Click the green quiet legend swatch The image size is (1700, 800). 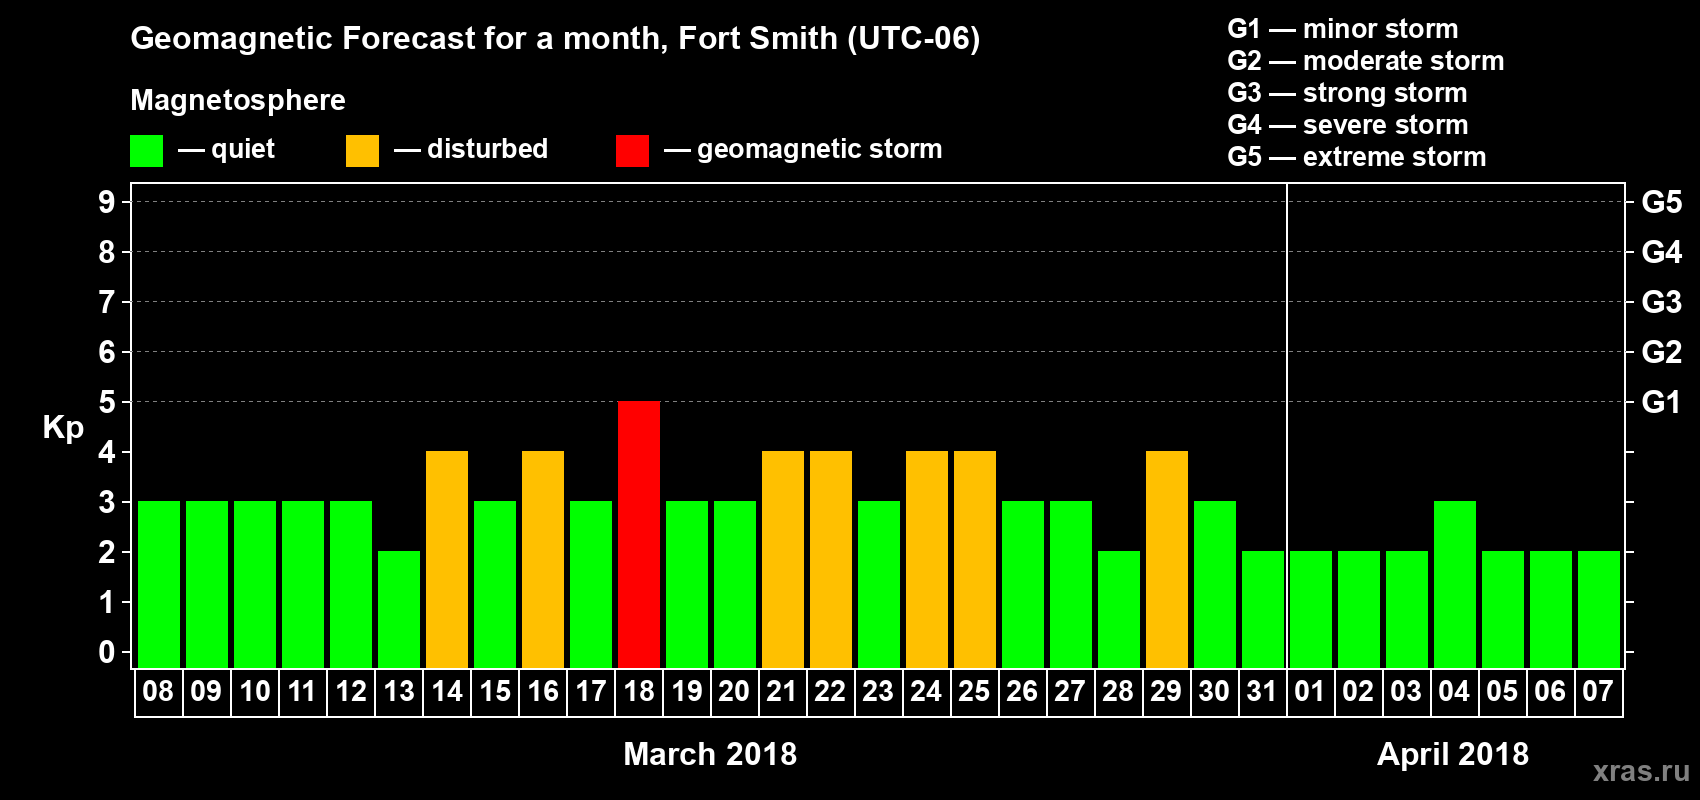click(x=146, y=151)
